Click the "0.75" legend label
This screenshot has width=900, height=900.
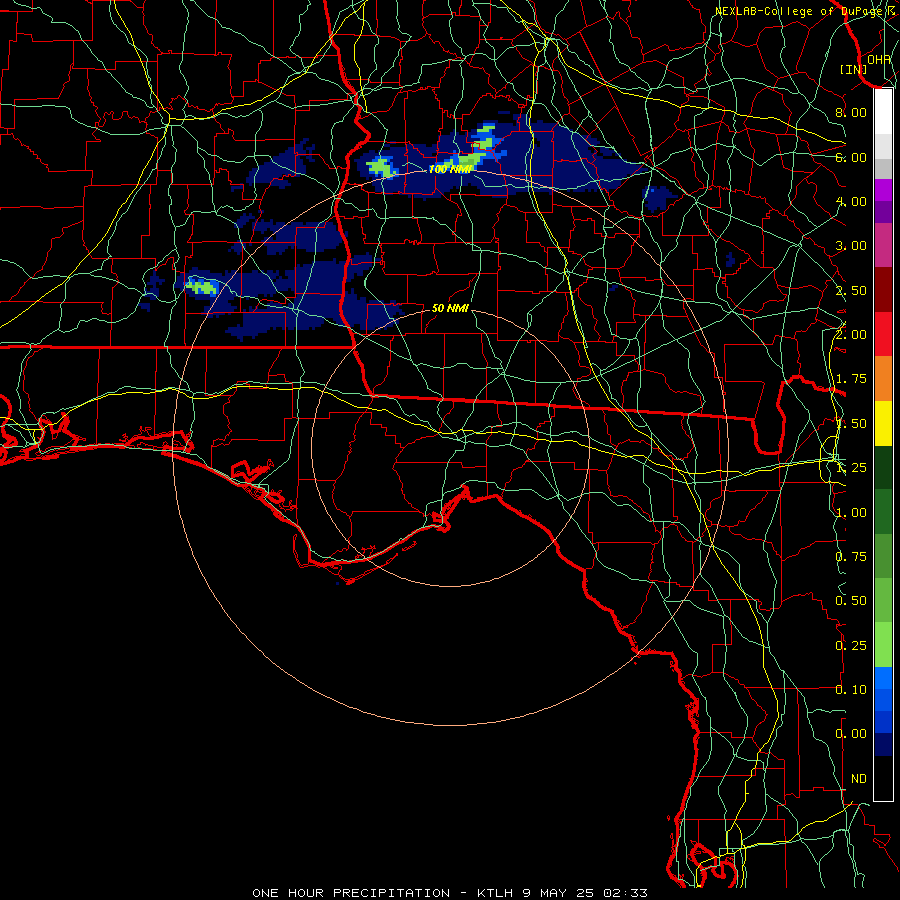click(x=851, y=557)
